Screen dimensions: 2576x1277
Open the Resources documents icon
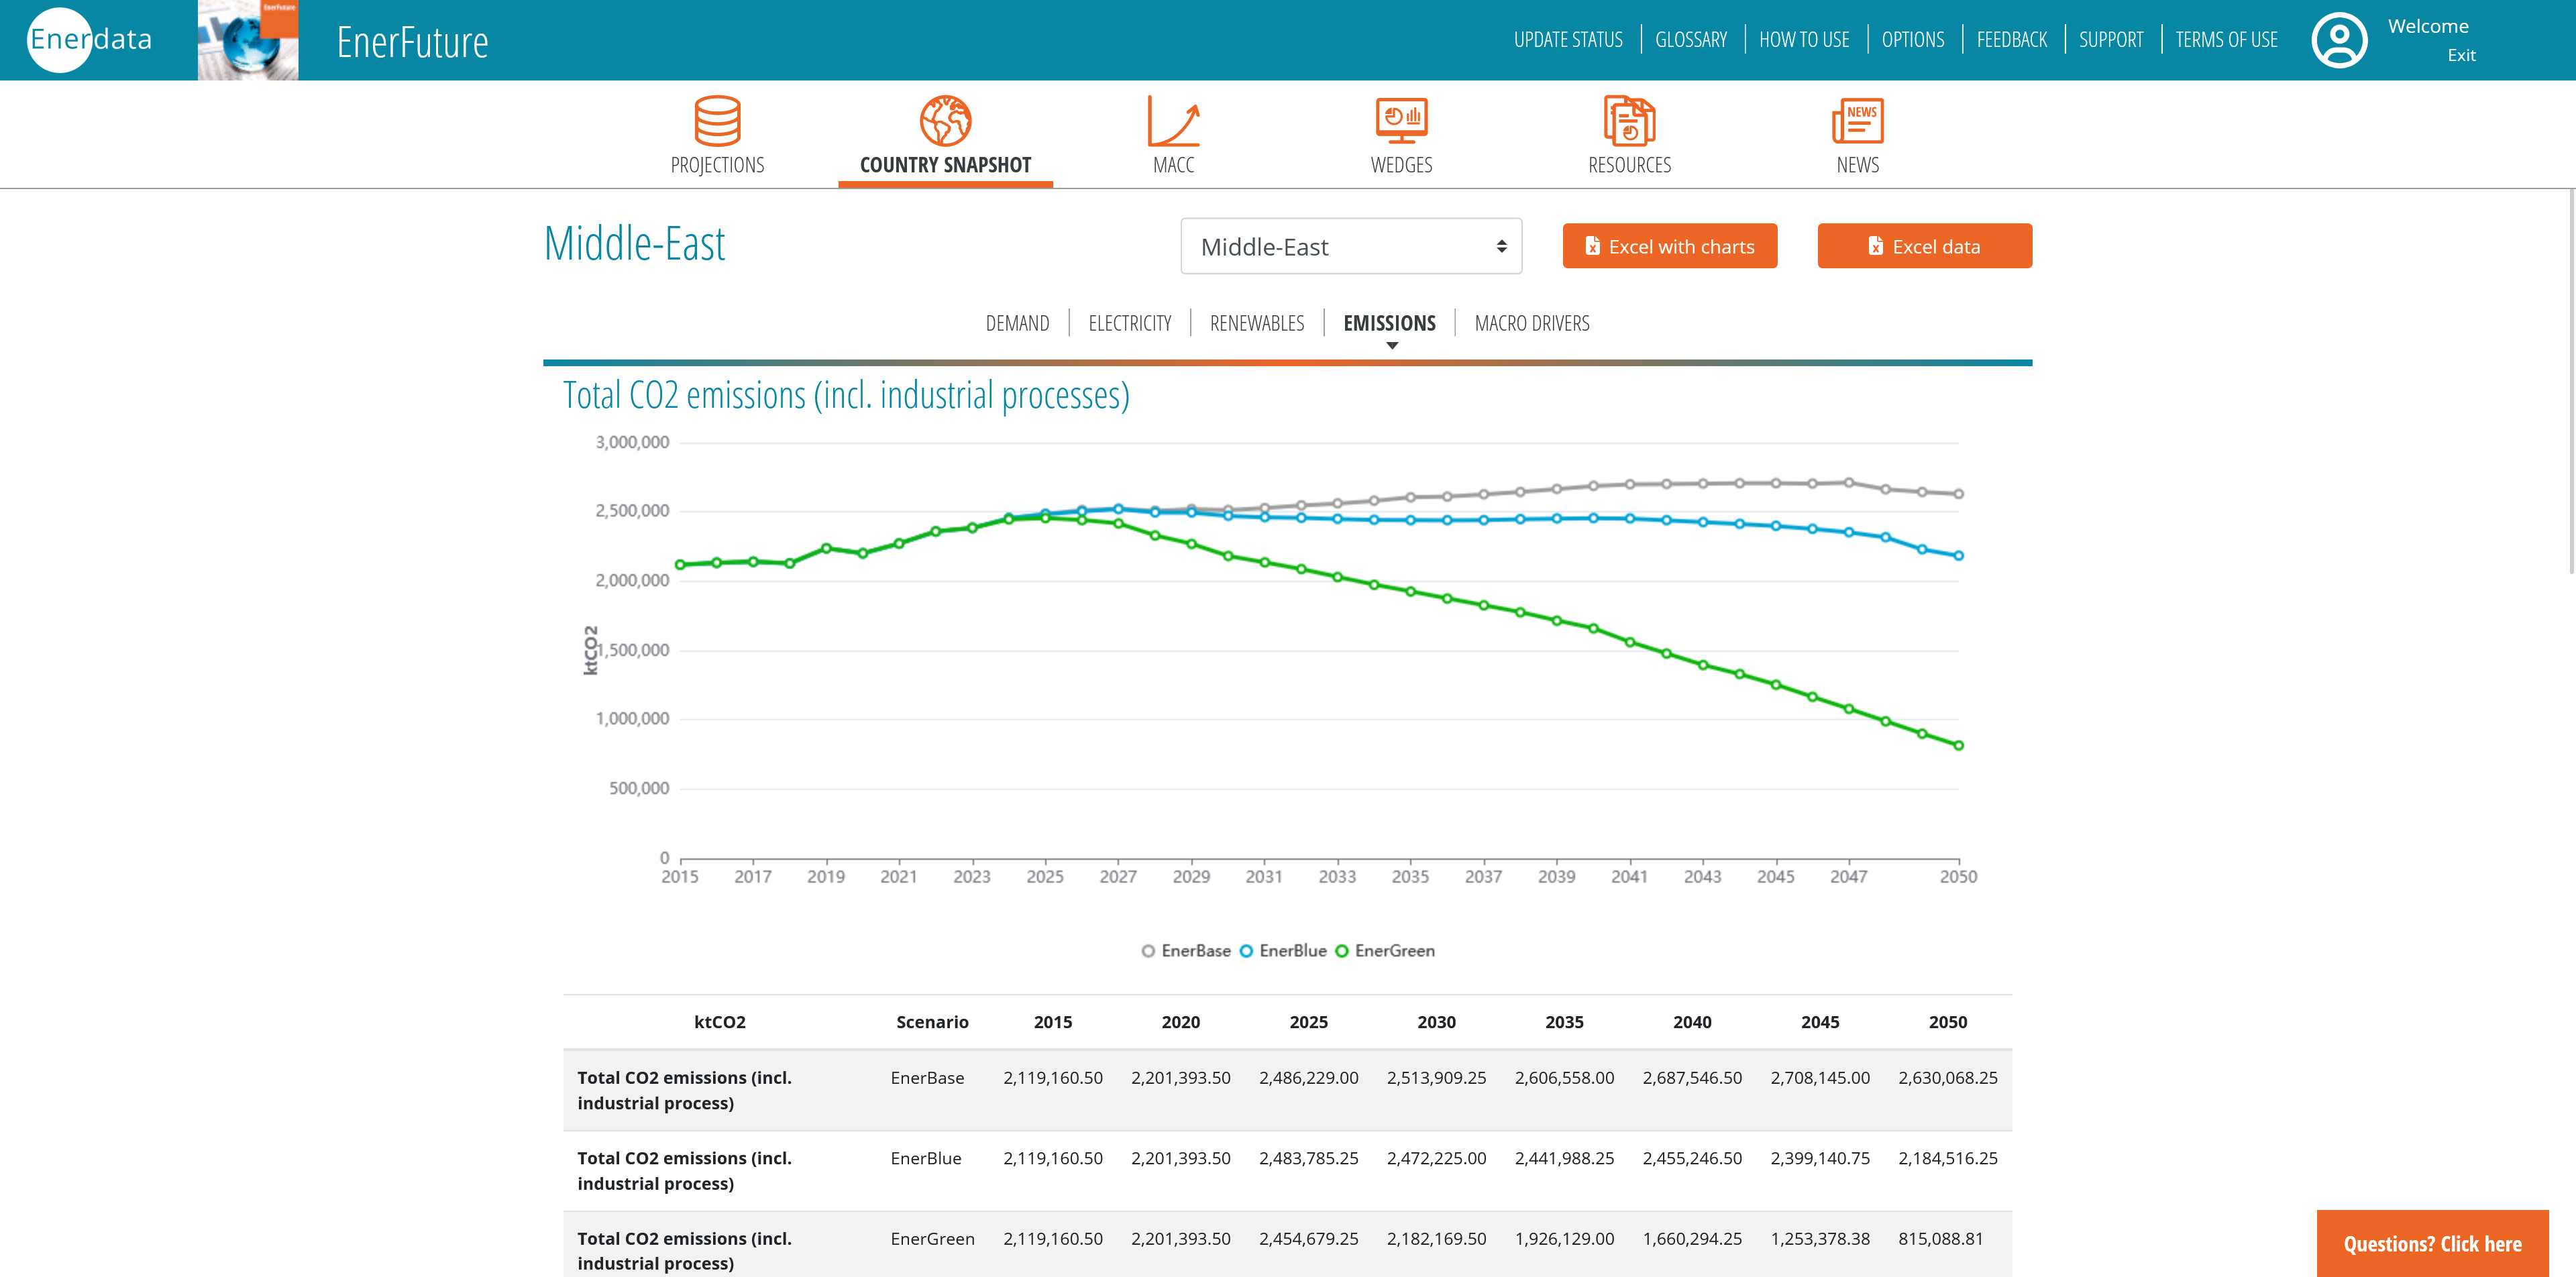click(x=1629, y=121)
